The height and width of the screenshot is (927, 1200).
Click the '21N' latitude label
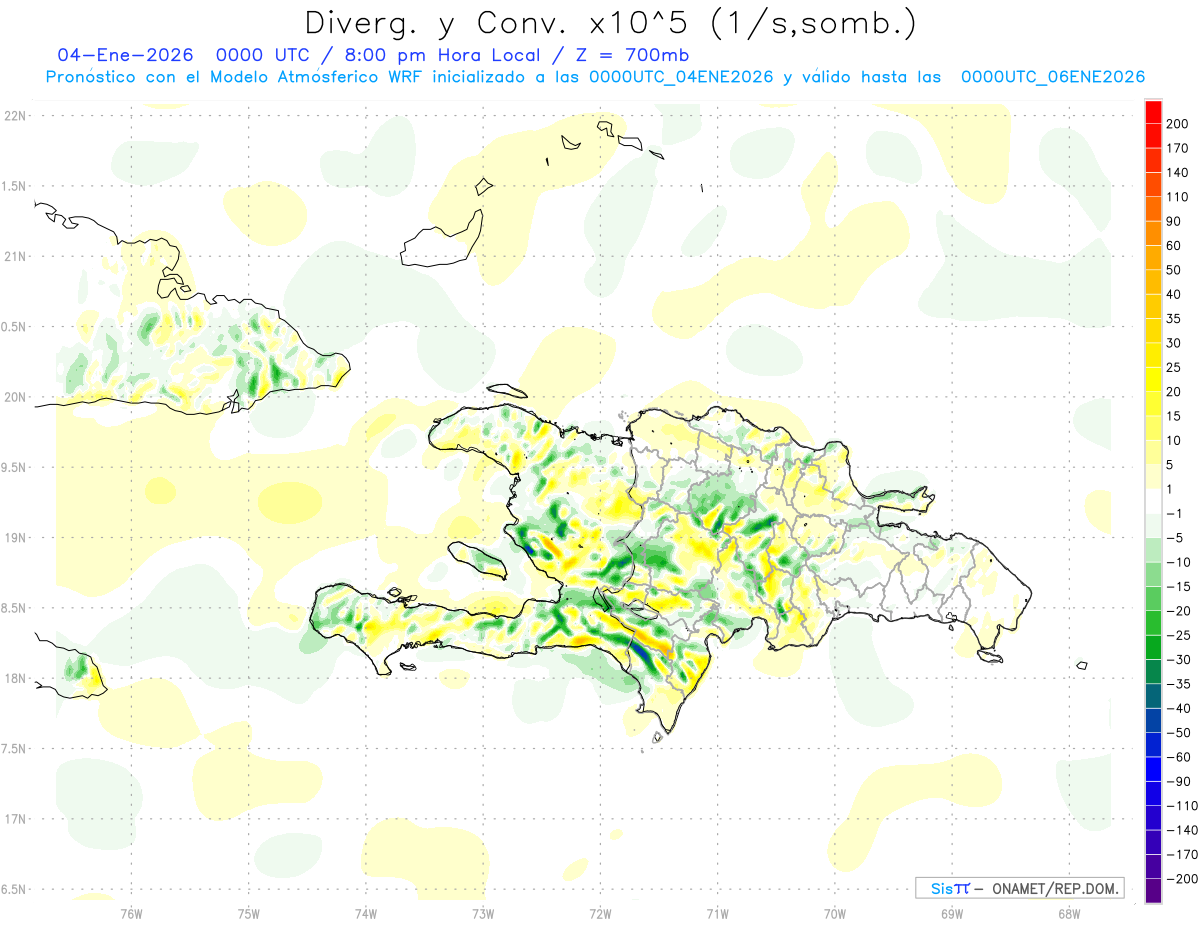coord(15,256)
